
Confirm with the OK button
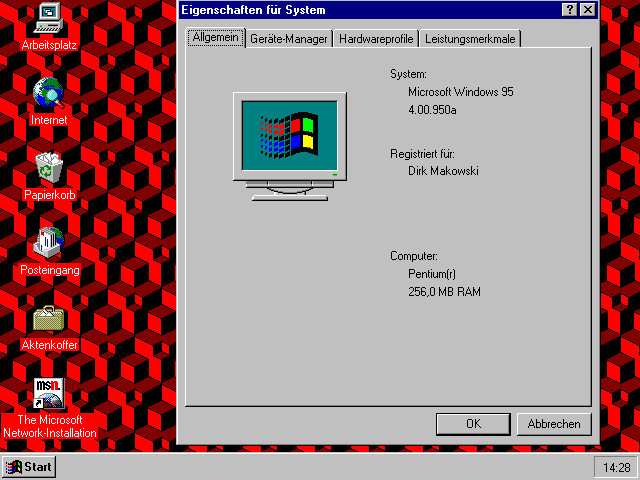pos(473,424)
